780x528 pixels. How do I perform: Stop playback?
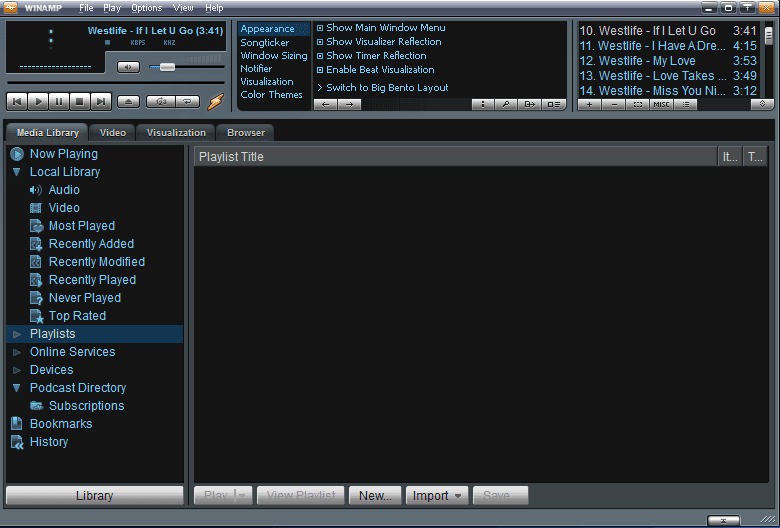click(80, 102)
